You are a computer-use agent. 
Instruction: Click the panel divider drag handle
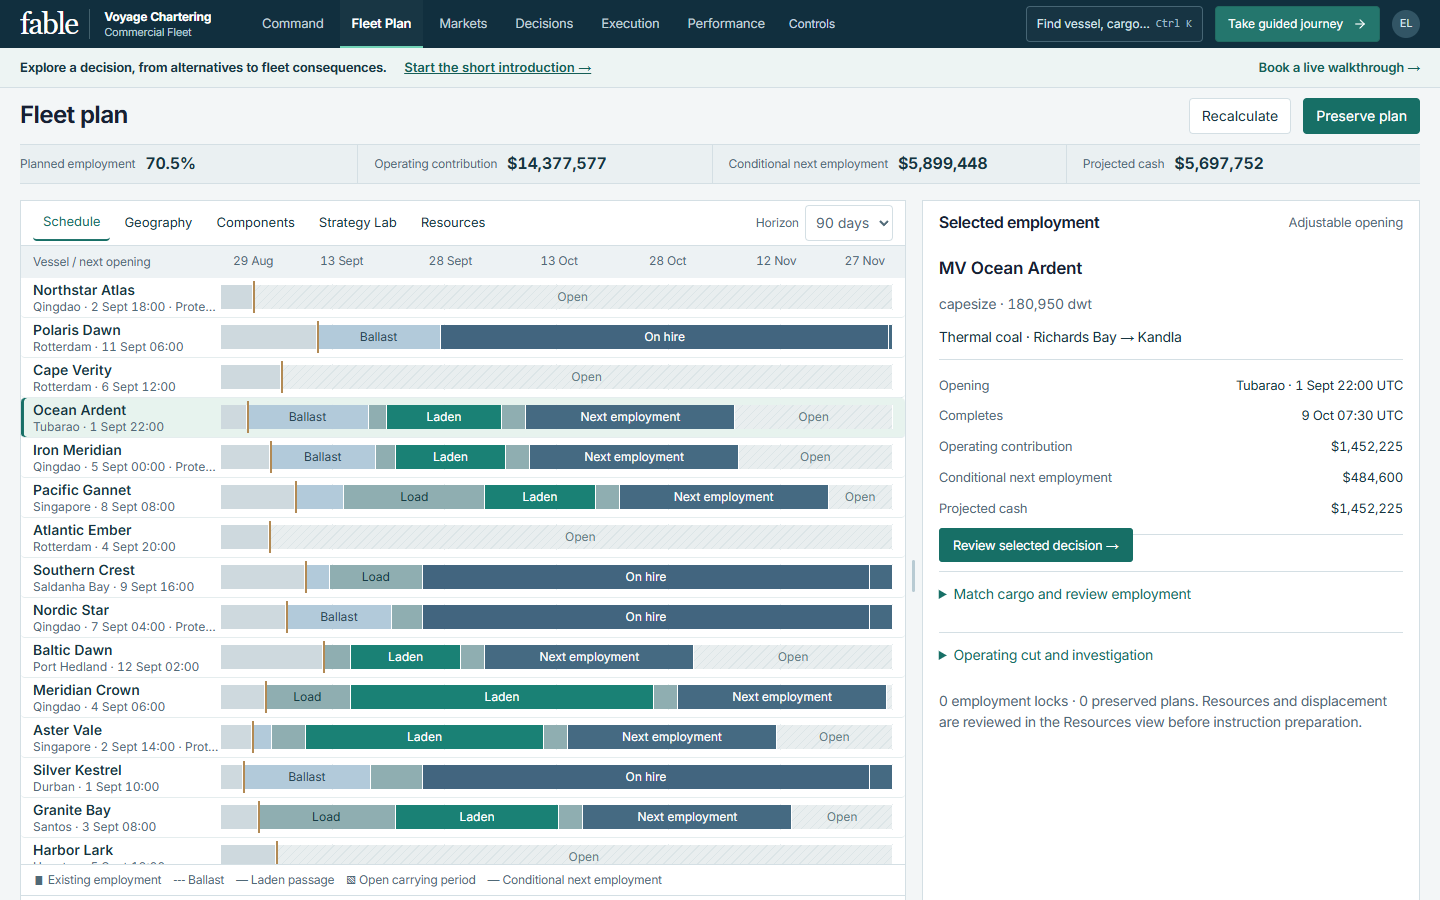click(914, 577)
